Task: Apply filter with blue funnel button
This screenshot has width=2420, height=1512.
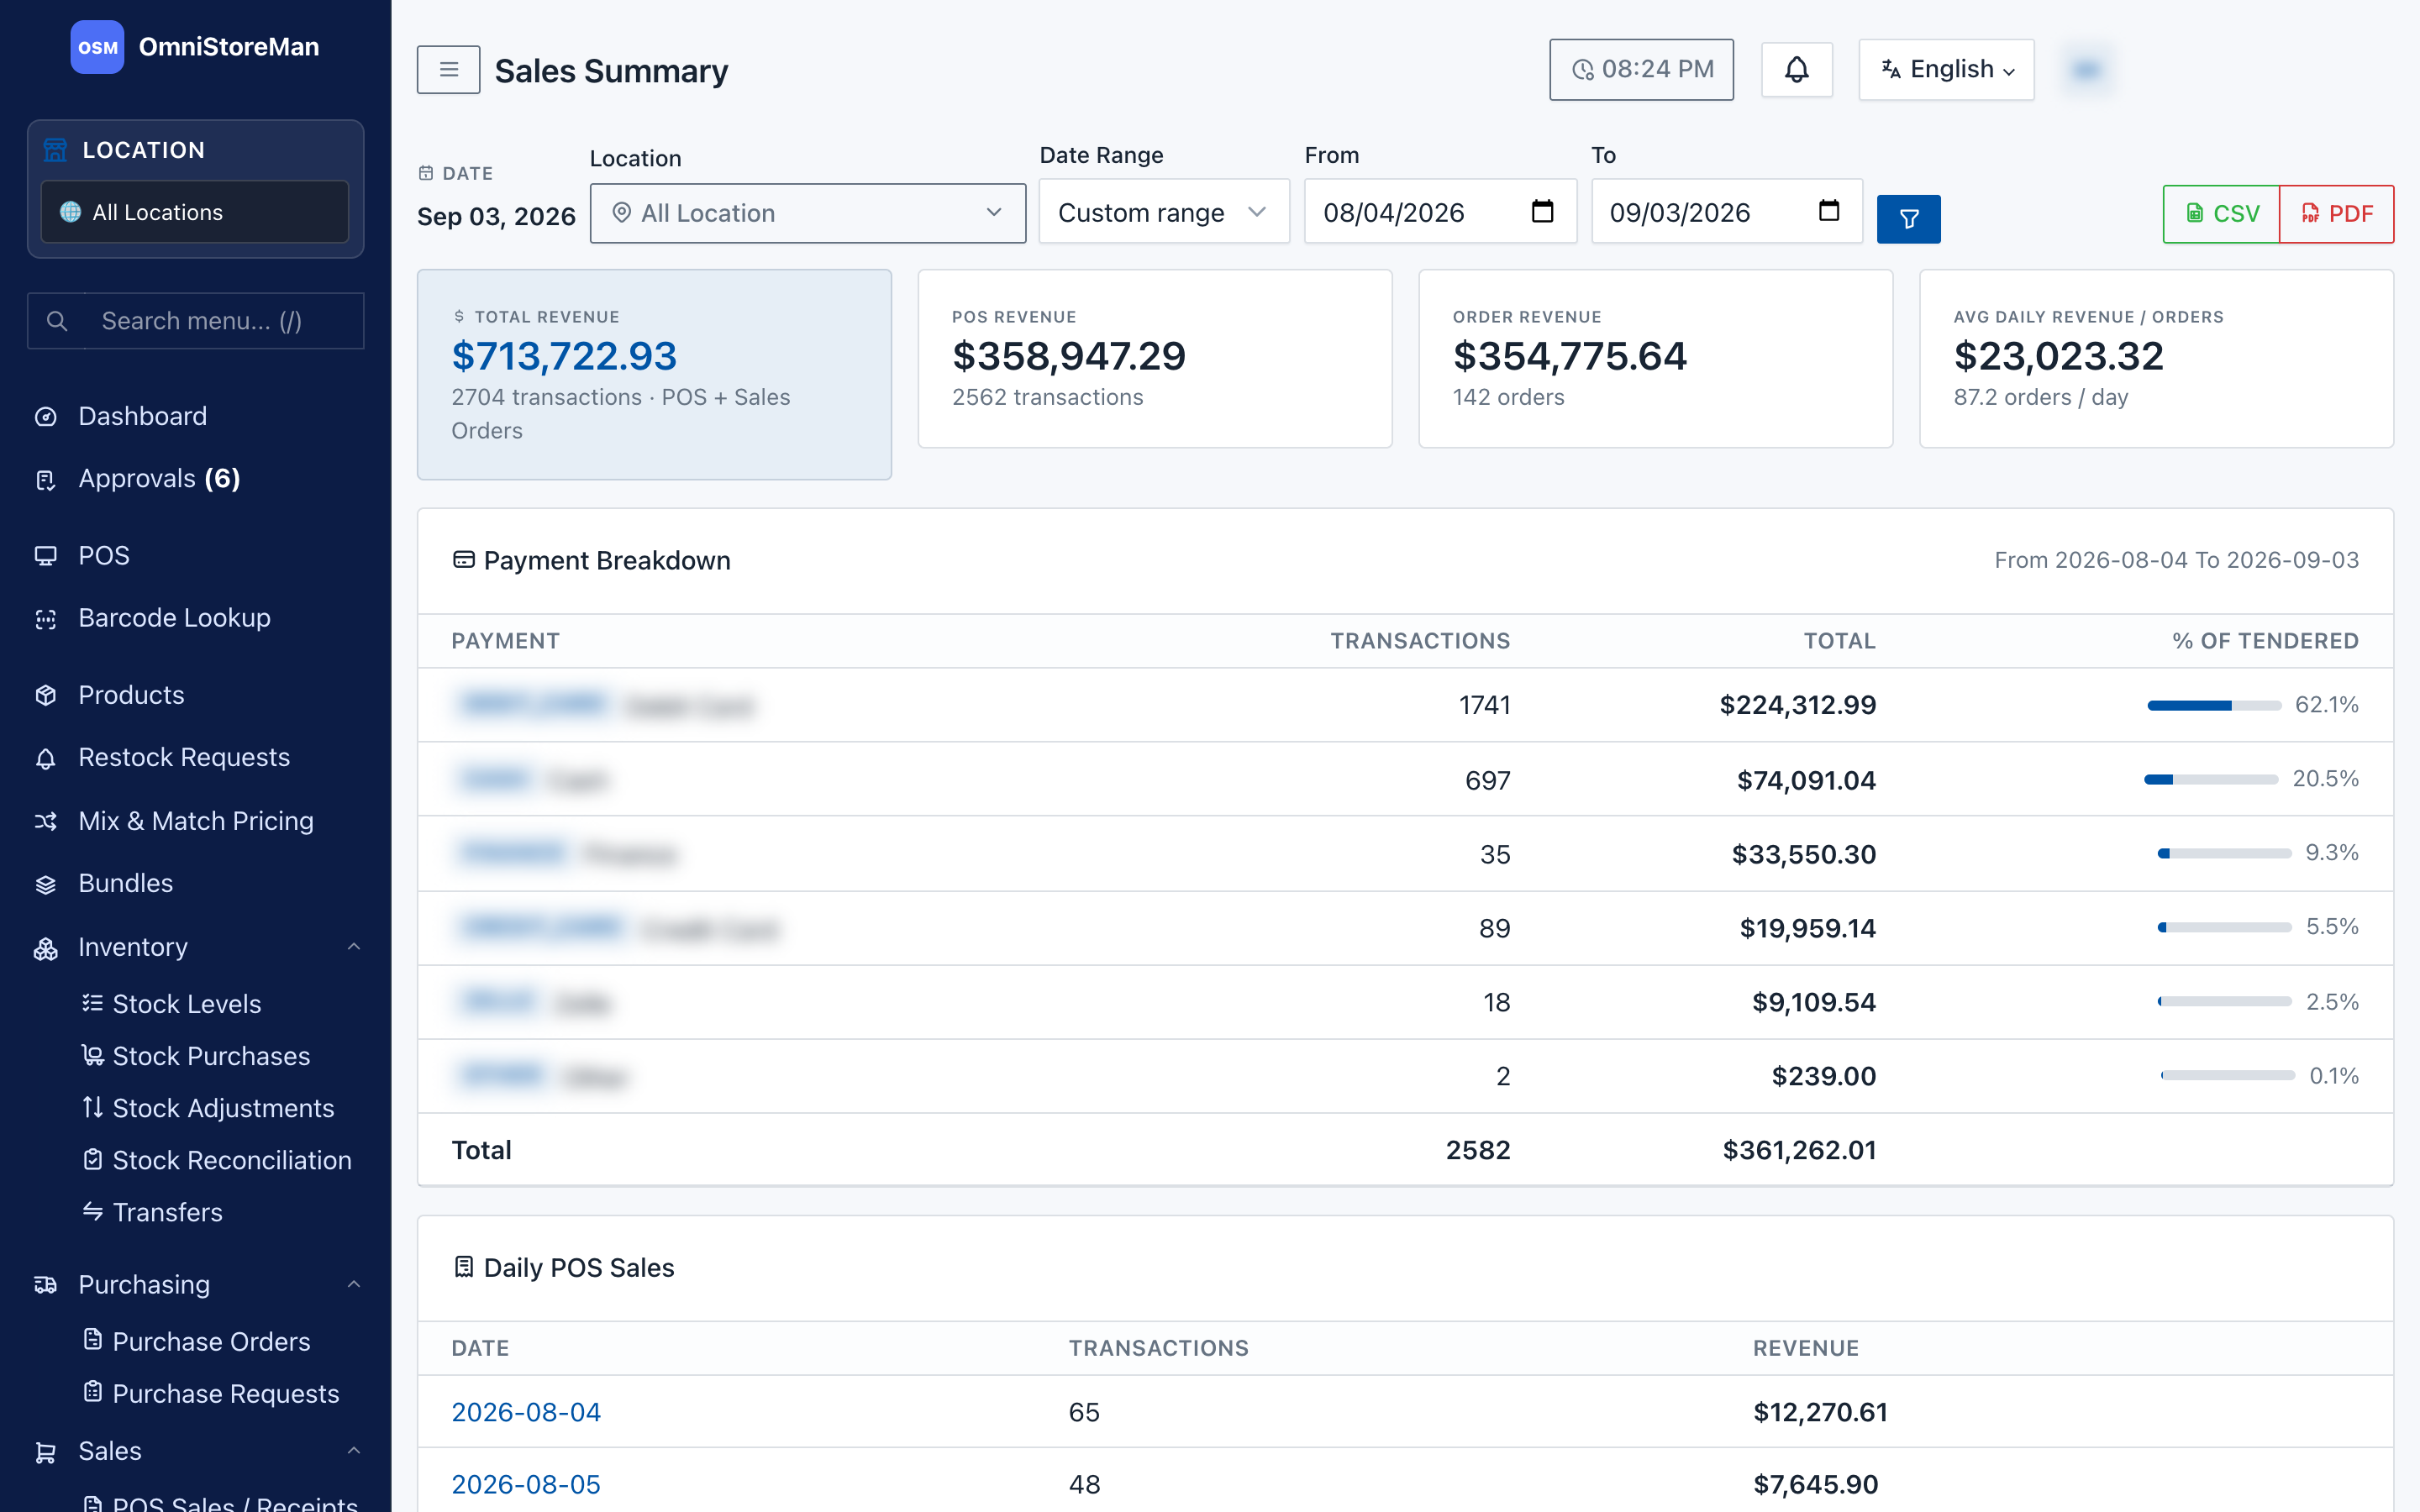Action: click(1908, 218)
